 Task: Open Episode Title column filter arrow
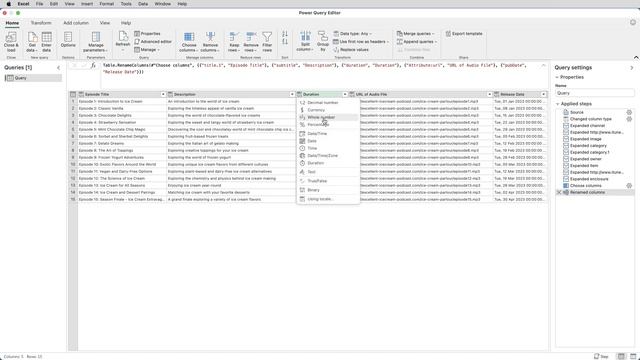[163, 94]
